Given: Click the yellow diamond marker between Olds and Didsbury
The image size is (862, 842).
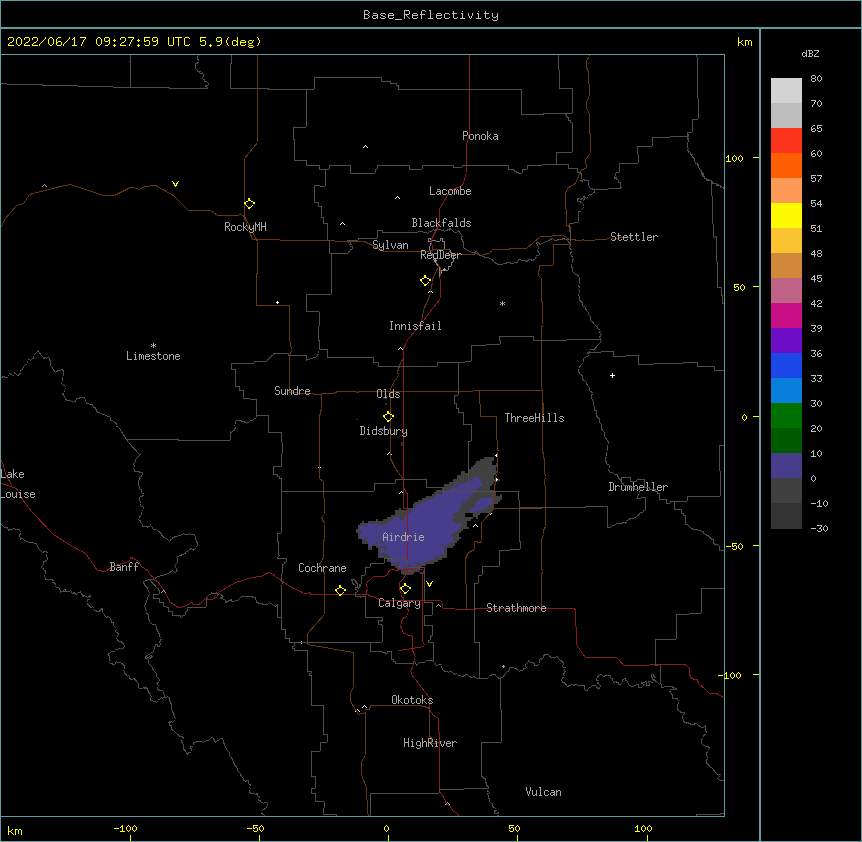Looking at the screenshot, I should tap(389, 417).
